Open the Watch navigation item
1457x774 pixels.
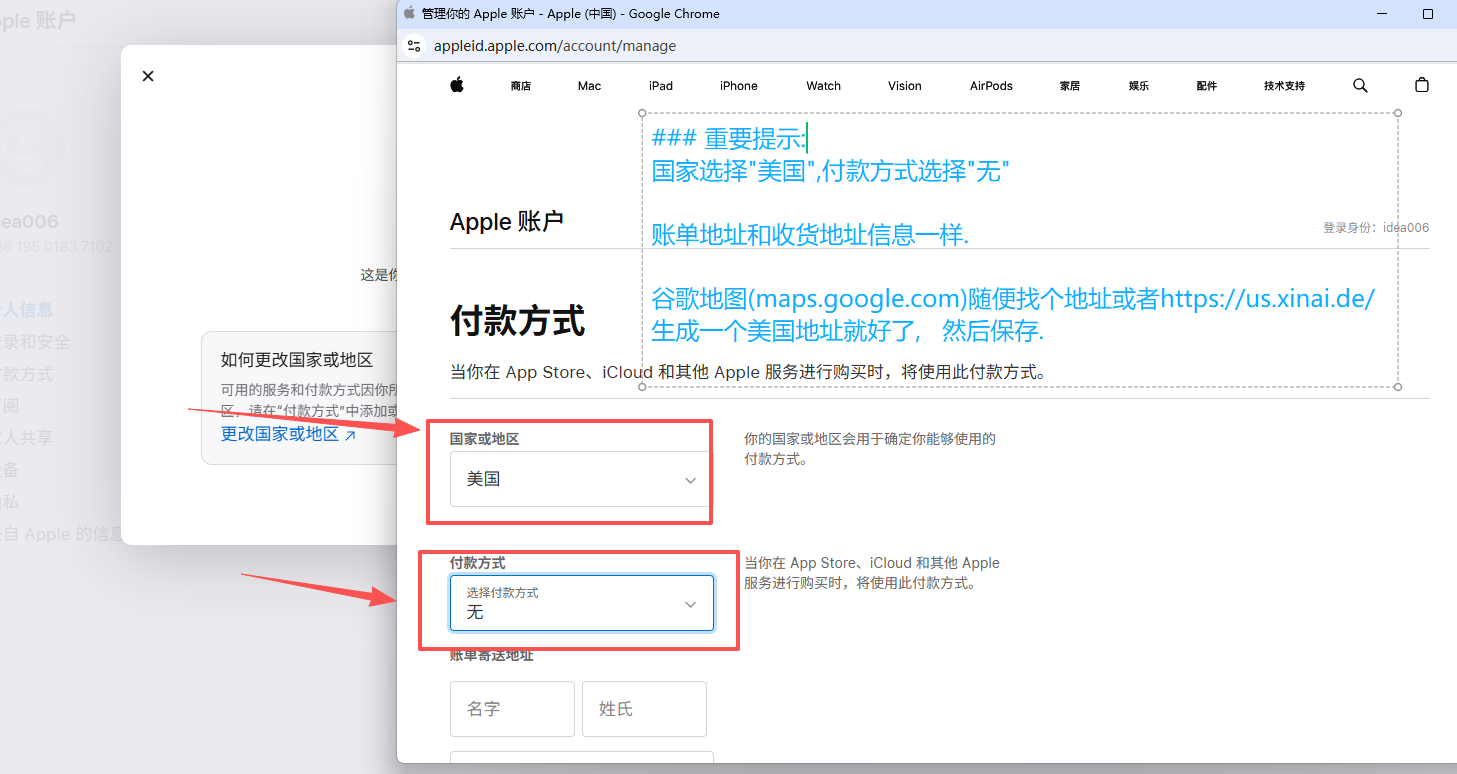tap(824, 86)
